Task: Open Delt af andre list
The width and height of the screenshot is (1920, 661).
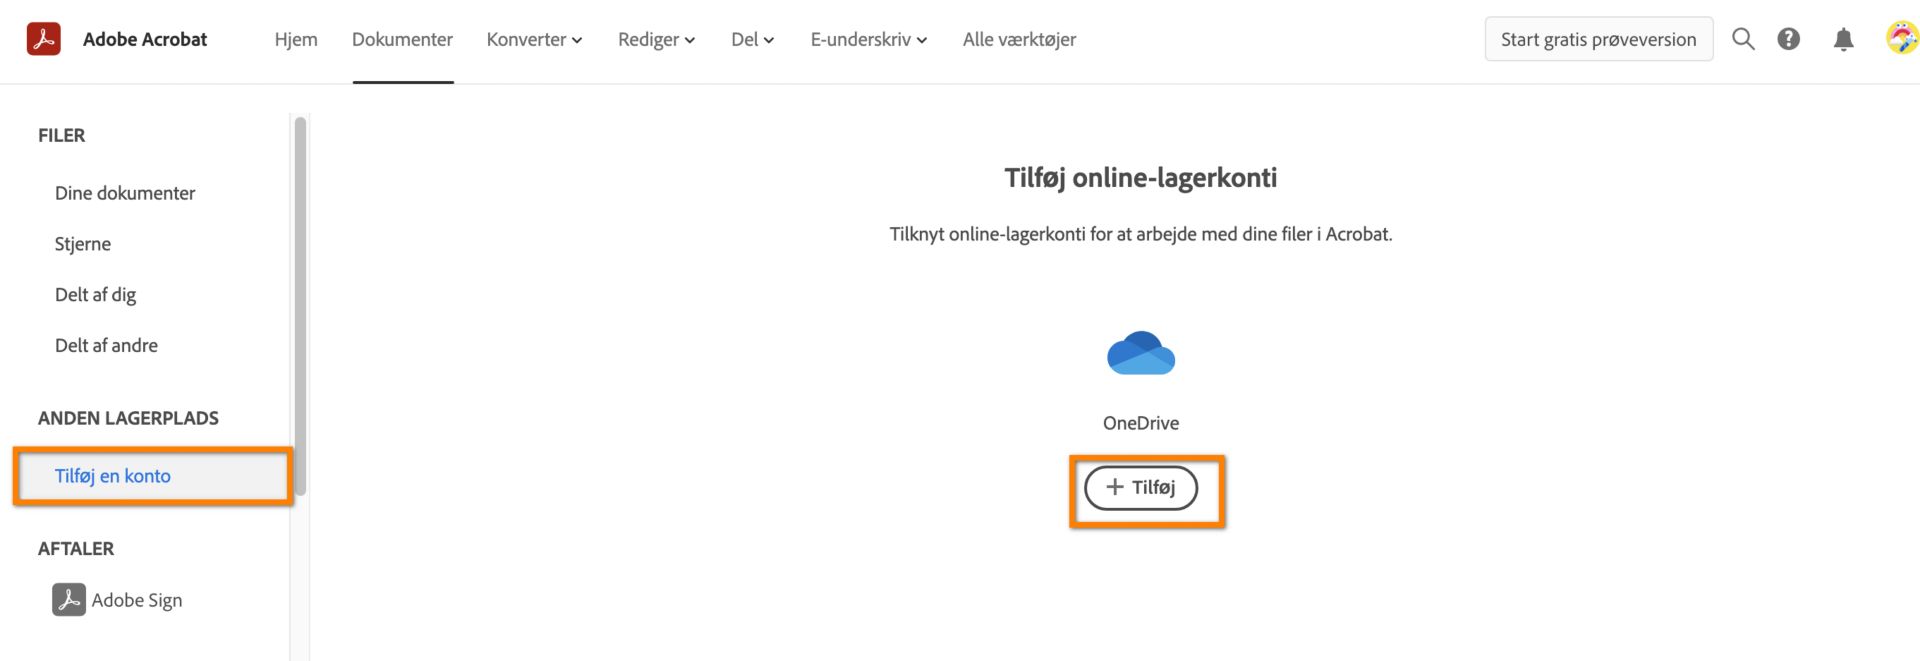Action: coord(106,345)
